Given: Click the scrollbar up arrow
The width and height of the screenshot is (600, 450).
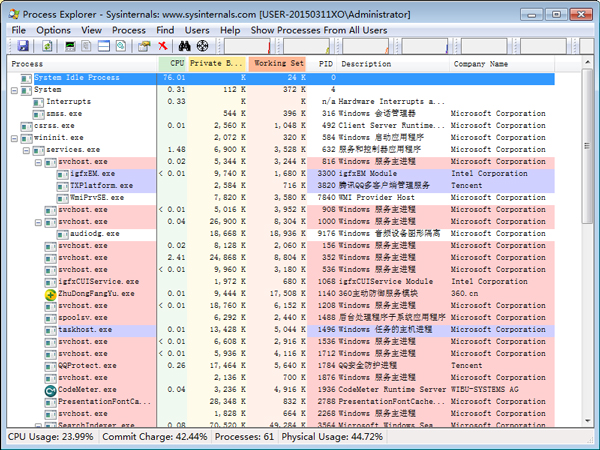Looking at the screenshot, I should (587, 62).
